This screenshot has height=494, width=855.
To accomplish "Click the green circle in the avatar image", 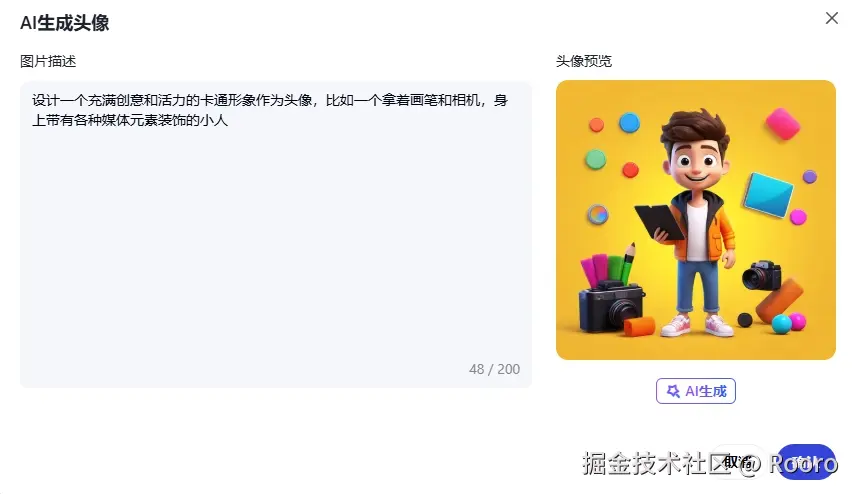I will point(595,160).
